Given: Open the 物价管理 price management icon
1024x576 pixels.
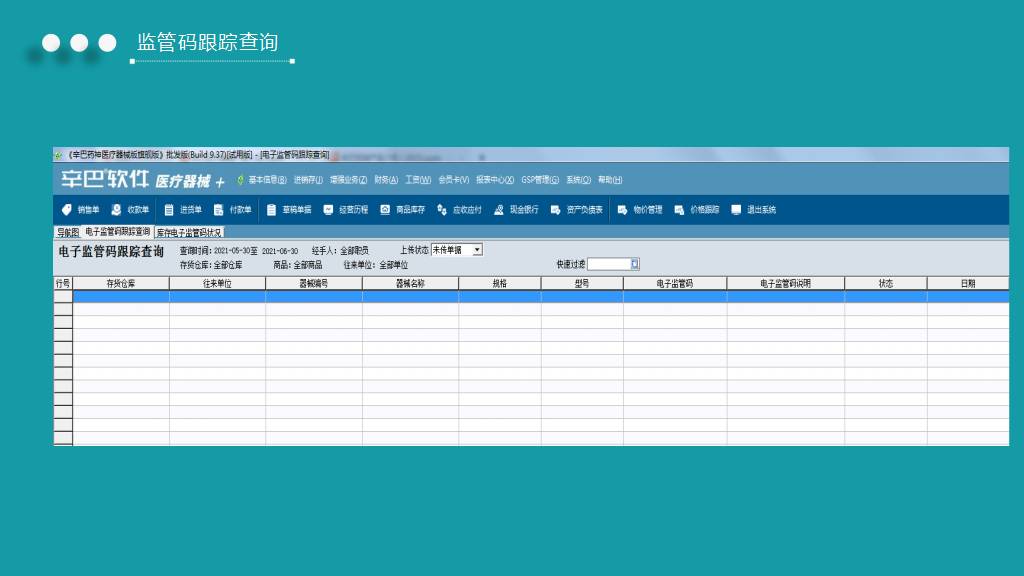Looking at the screenshot, I should click(x=622, y=210).
